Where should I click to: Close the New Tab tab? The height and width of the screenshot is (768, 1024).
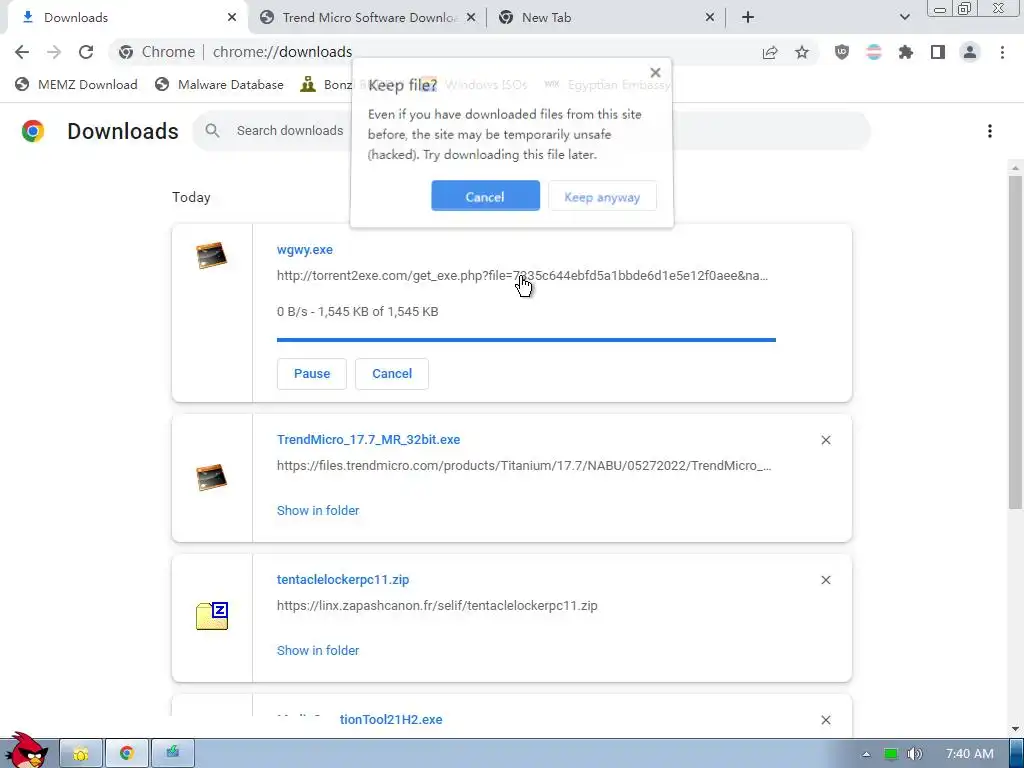coord(710,18)
